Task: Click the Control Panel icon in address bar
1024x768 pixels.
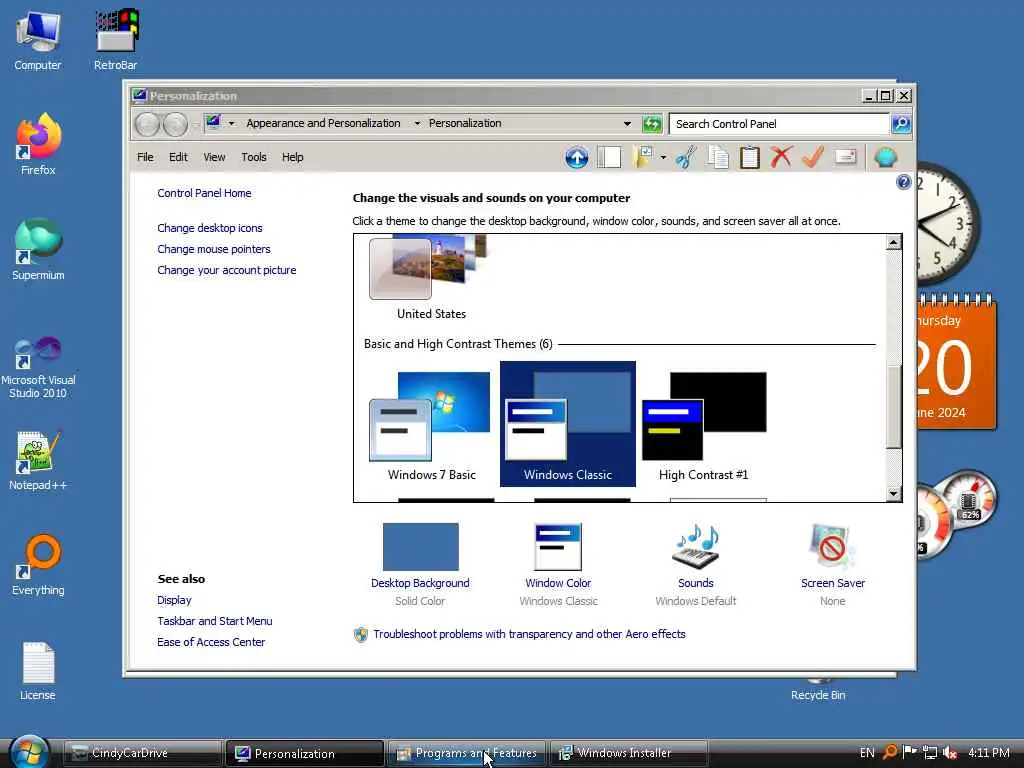Action: (213, 123)
